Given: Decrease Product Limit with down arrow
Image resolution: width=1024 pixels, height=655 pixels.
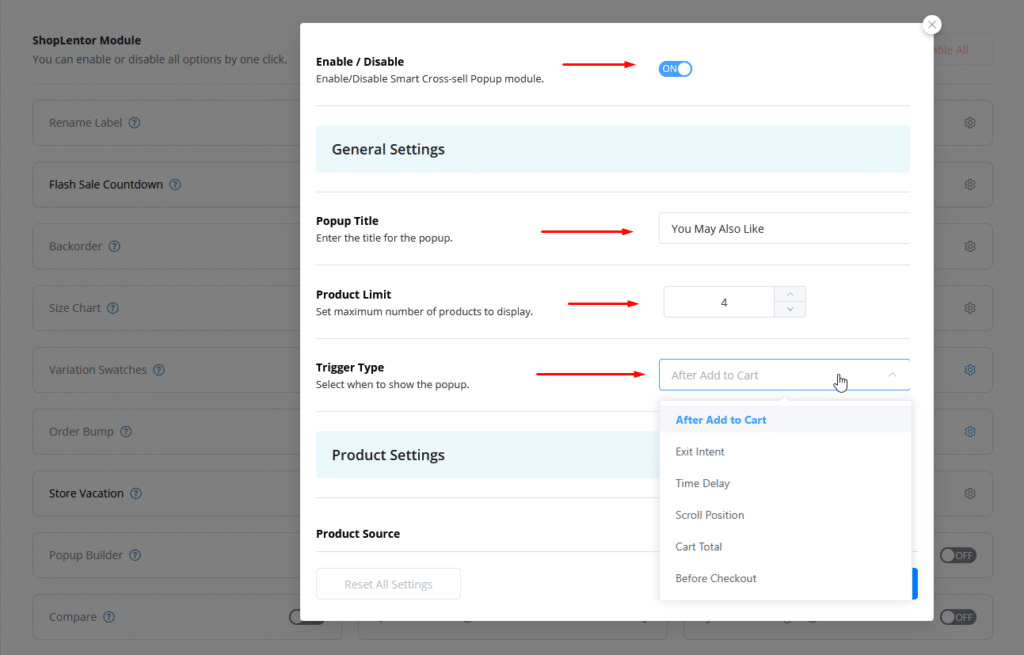Looking at the screenshot, I should [x=789, y=310].
